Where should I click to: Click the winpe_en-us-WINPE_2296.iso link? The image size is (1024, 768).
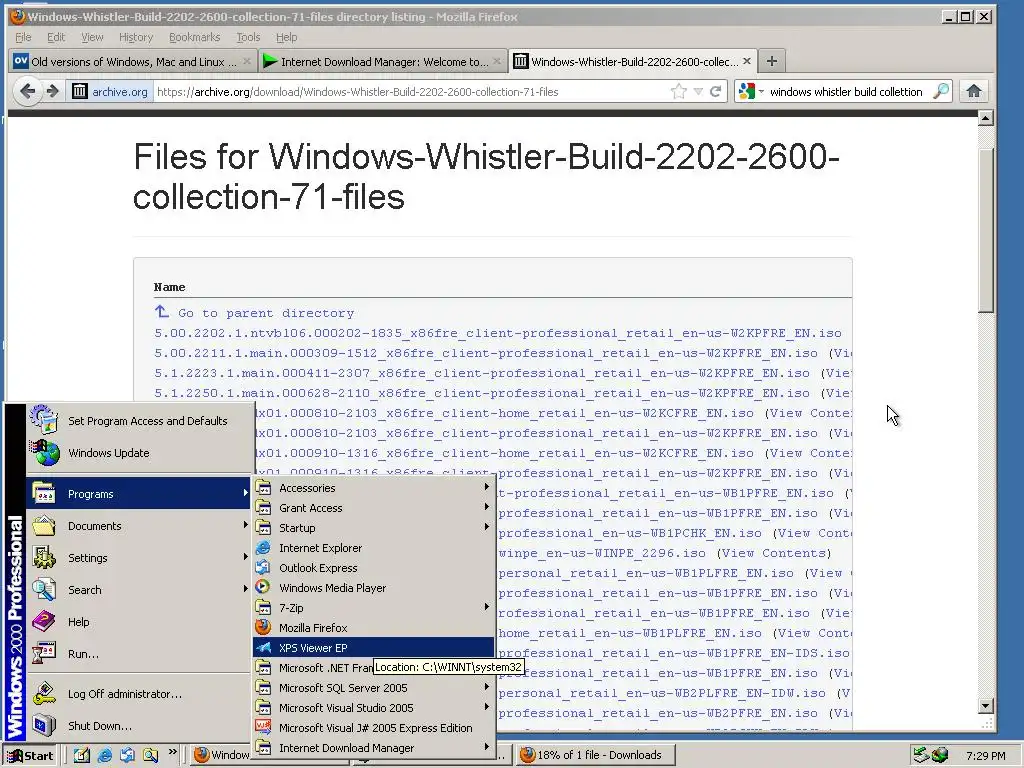(x=602, y=553)
